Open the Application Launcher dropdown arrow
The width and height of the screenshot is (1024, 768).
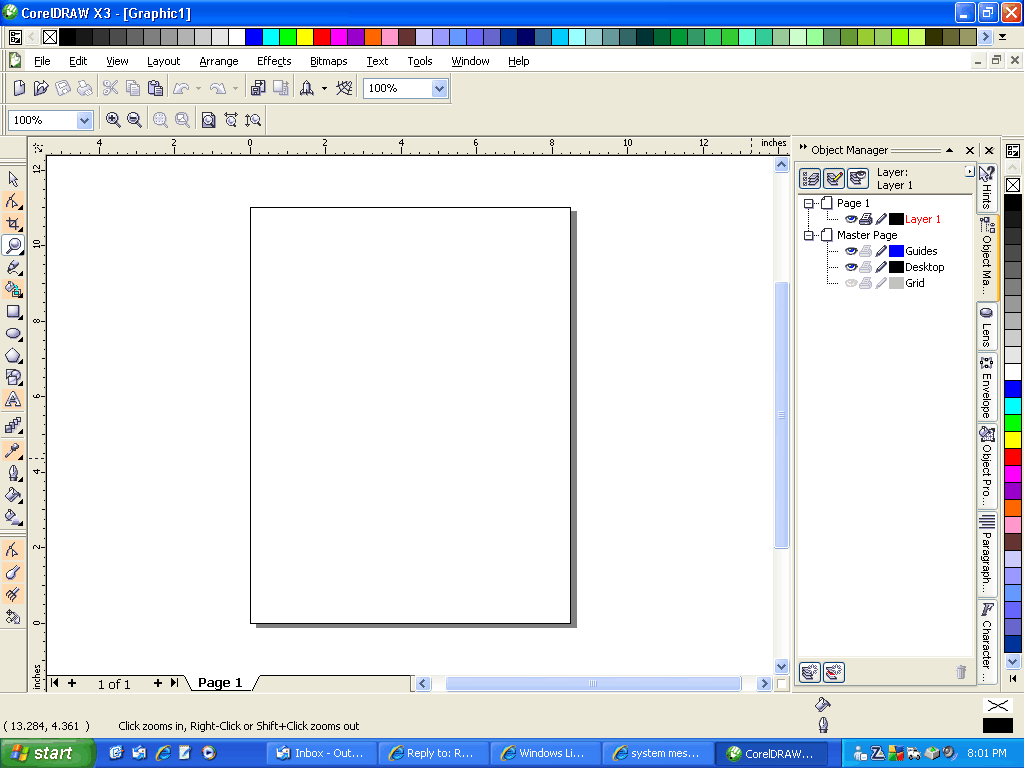tap(324, 88)
